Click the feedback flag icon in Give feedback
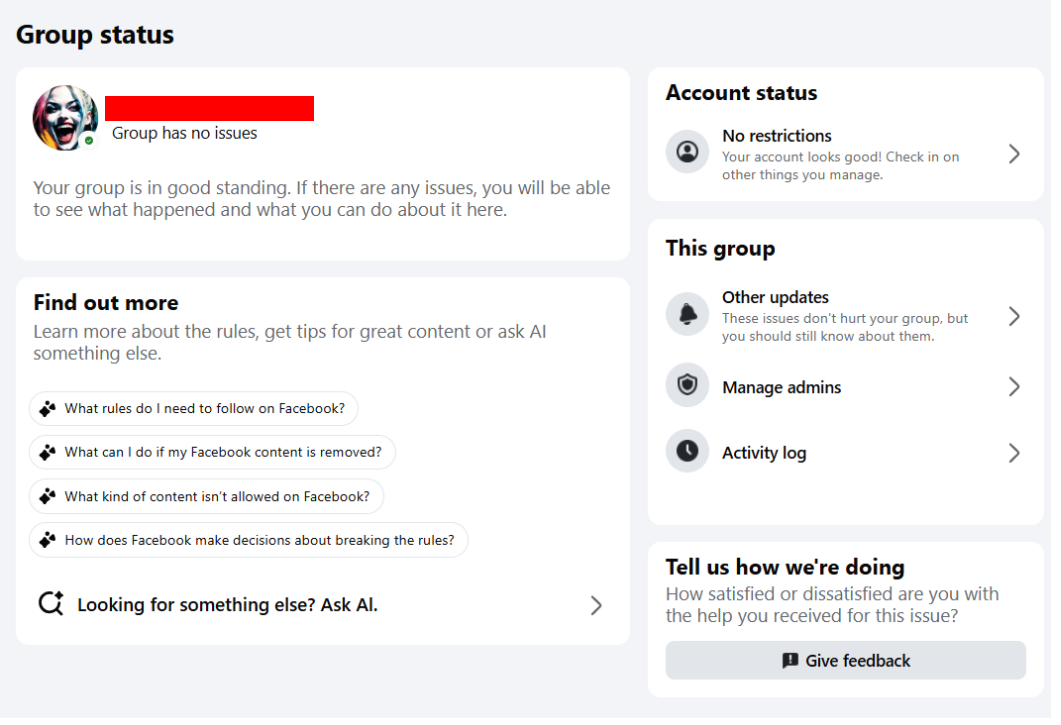The width and height of the screenshot is (1061, 725). coord(790,661)
